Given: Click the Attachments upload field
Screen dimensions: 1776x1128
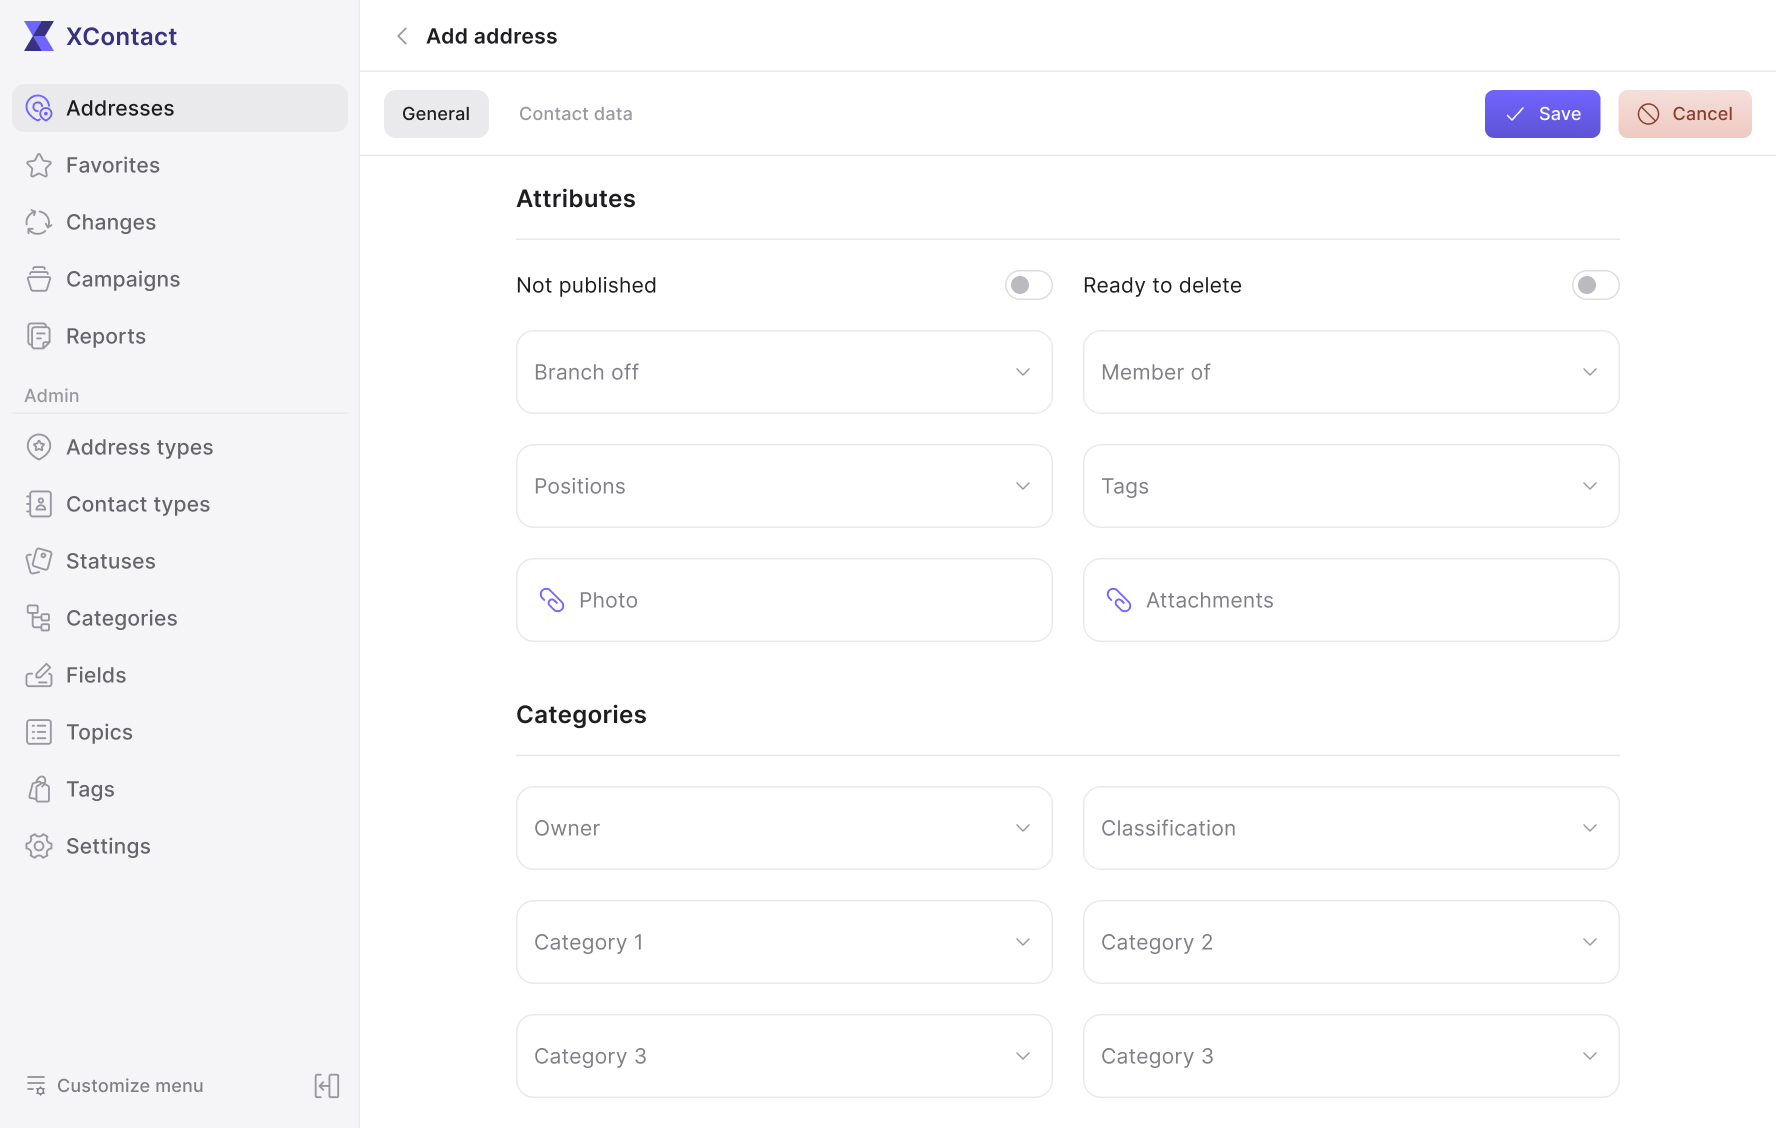Looking at the screenshot, I should (x=1351, y=600).
